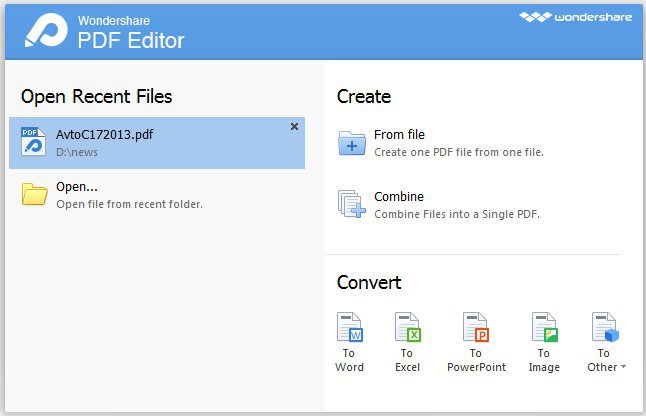Screen dimensions: 646x416
Task: Open the recent file AvtoC172013.pdf
Action: (157, 143)
